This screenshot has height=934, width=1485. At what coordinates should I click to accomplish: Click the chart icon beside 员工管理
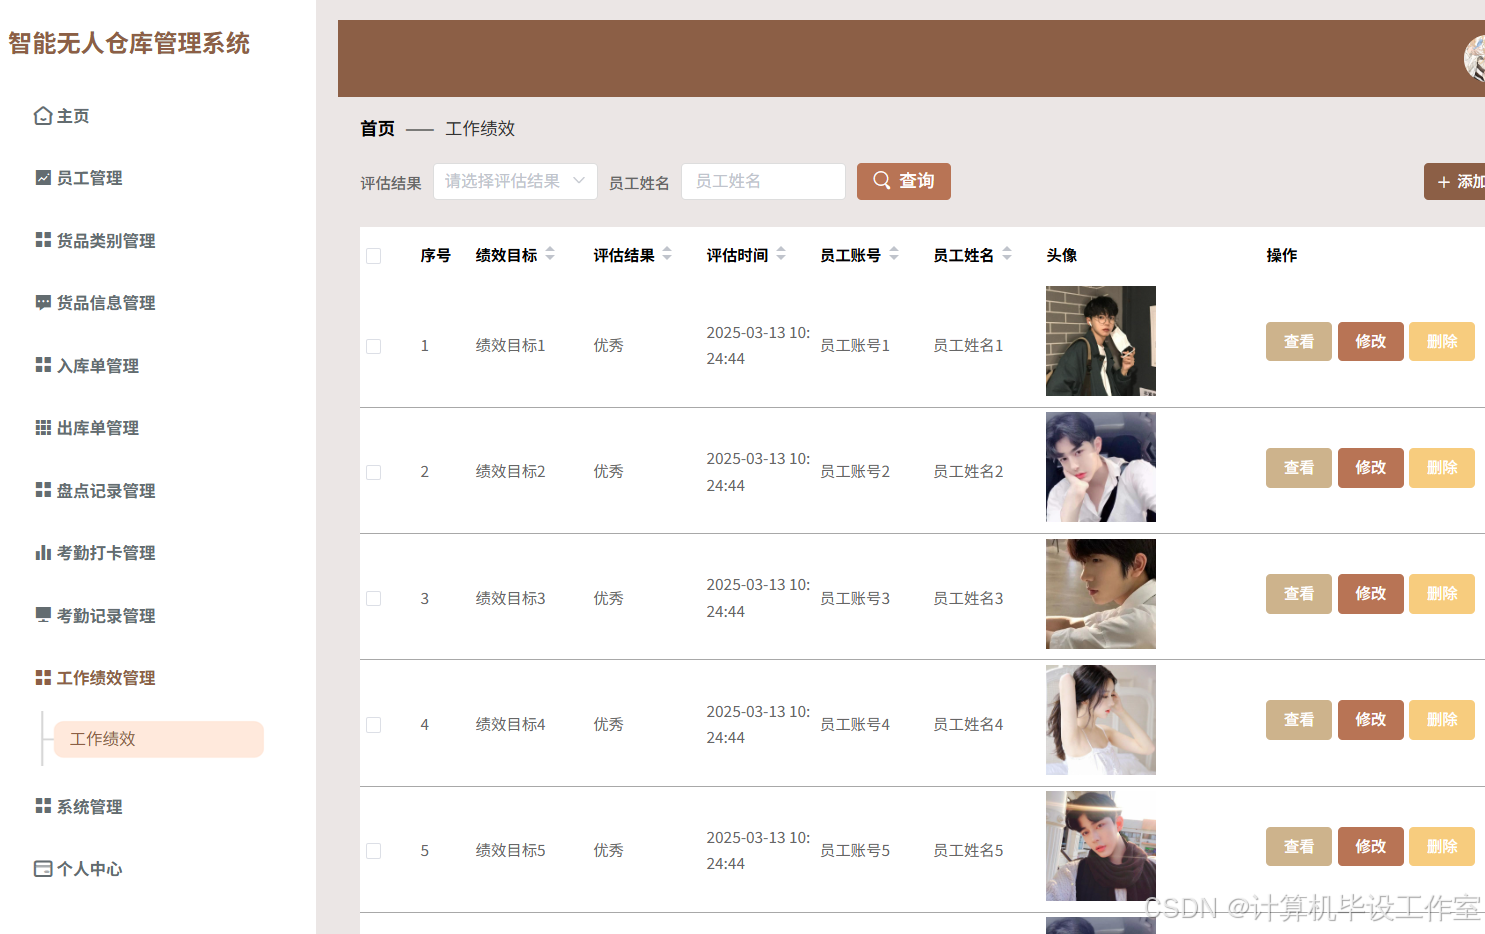click(43, 178)
